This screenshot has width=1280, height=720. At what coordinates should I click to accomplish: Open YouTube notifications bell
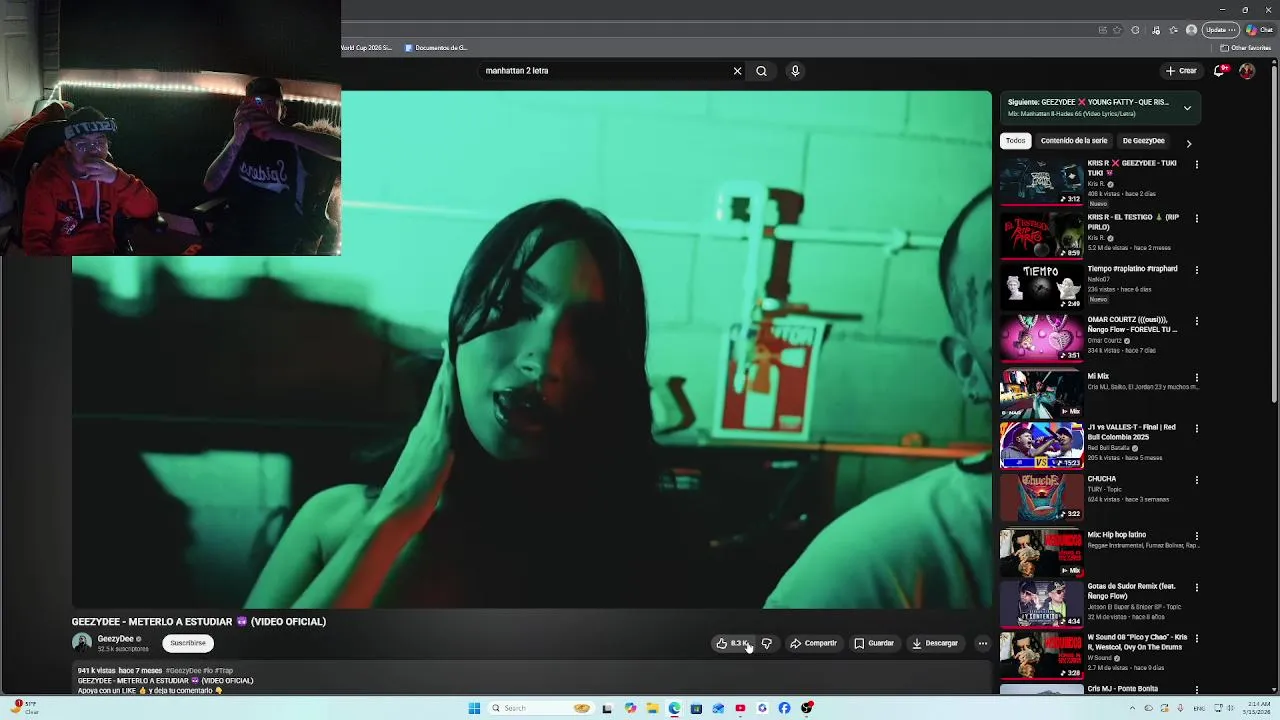tap(1219, 71)
